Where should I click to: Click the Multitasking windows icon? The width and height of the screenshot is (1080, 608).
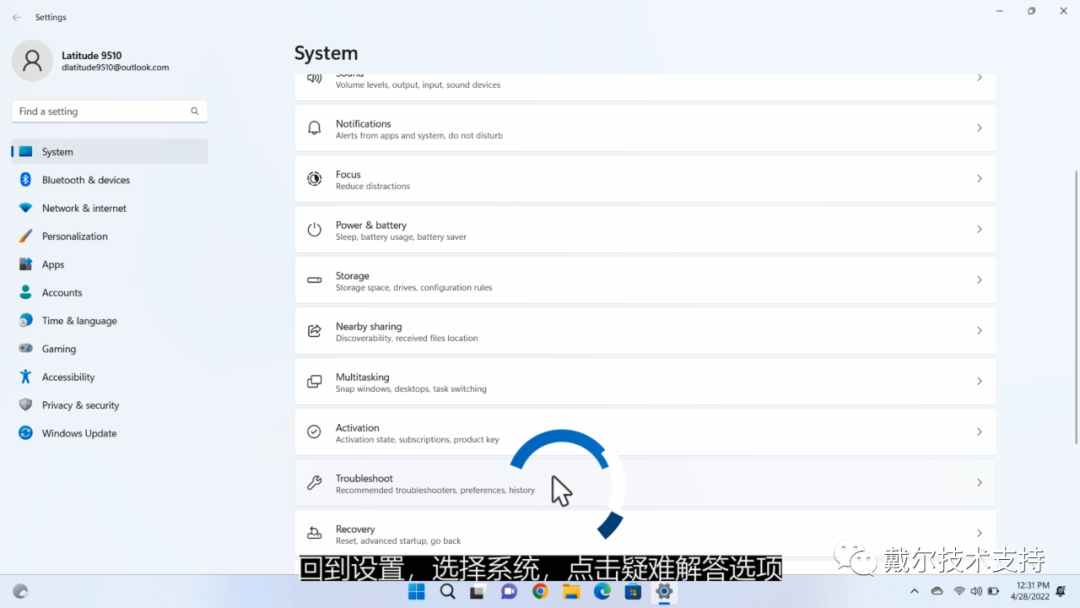314,381
